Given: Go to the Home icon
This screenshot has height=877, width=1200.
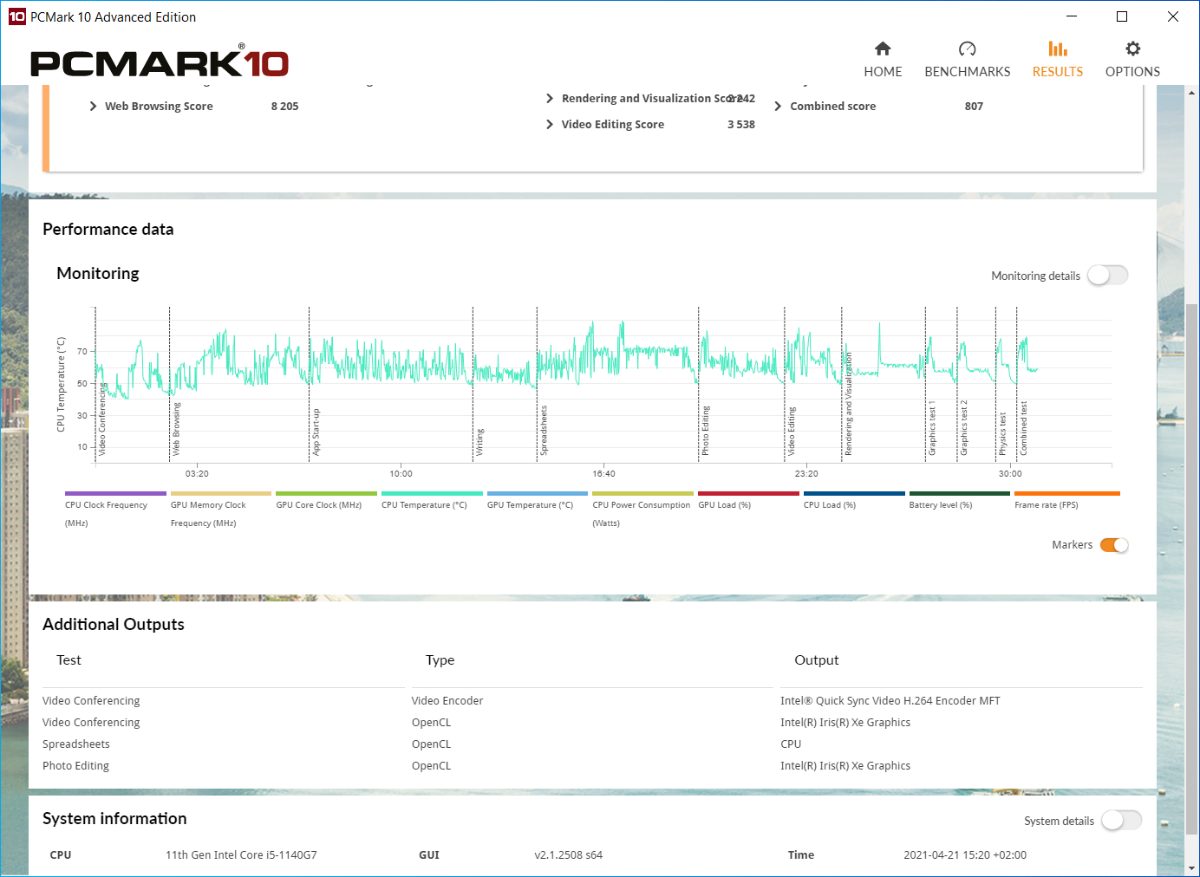Looking at the screenshot, I should (882, 50).
